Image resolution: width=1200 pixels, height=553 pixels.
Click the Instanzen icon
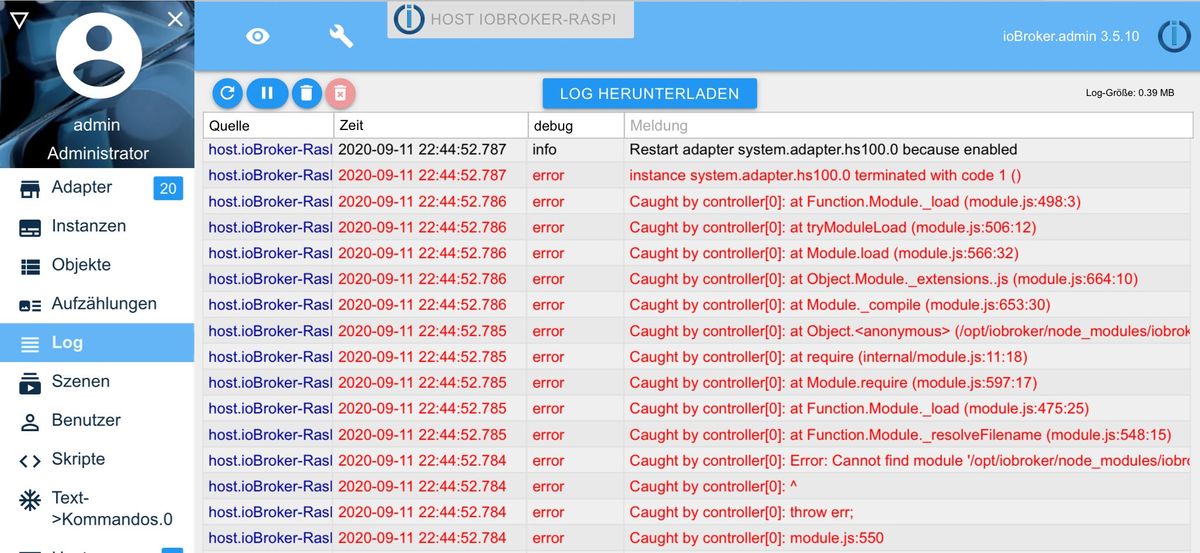click(x=31, y=227)
